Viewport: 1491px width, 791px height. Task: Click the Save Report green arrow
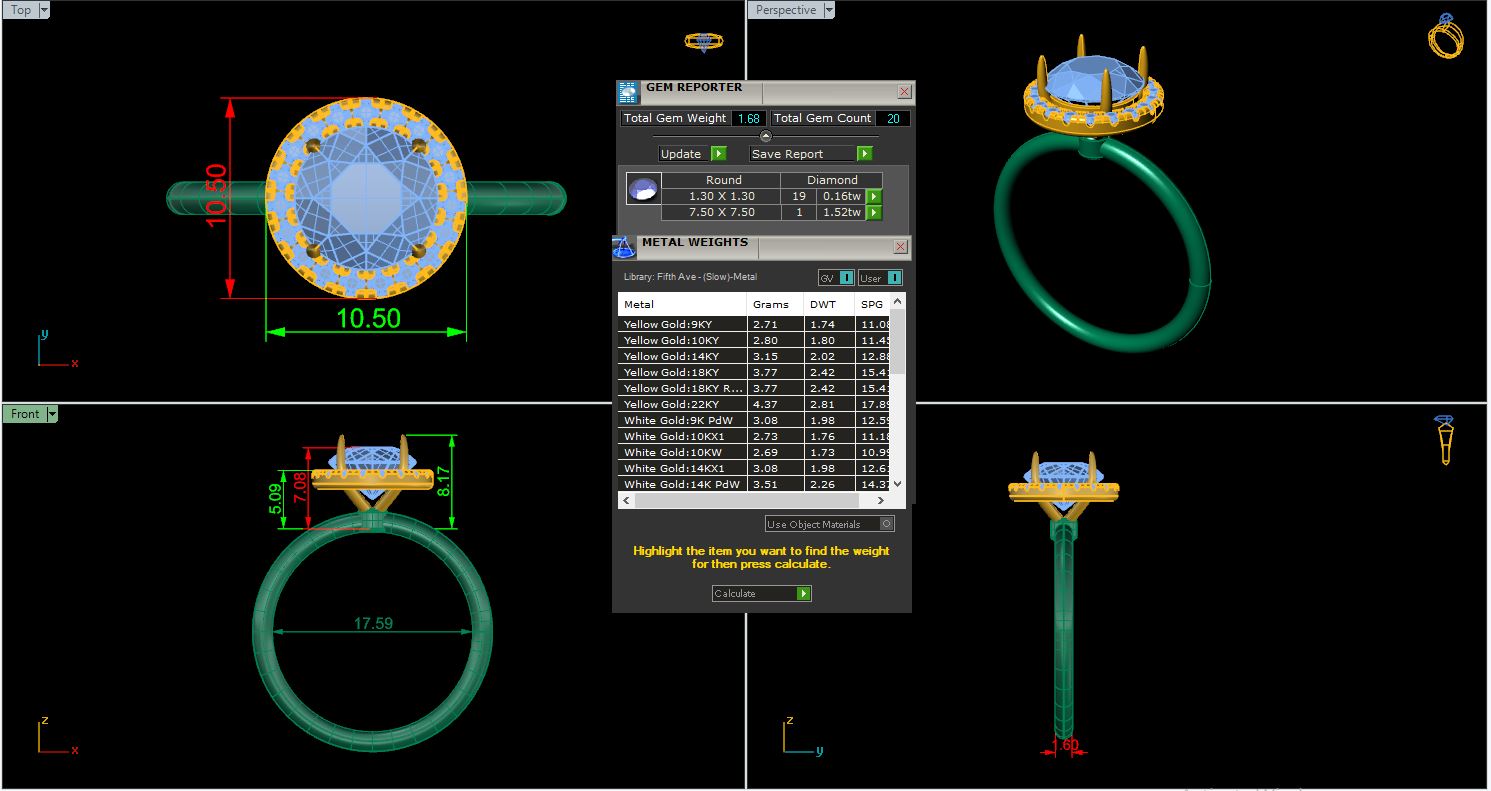tap(864, 154)
